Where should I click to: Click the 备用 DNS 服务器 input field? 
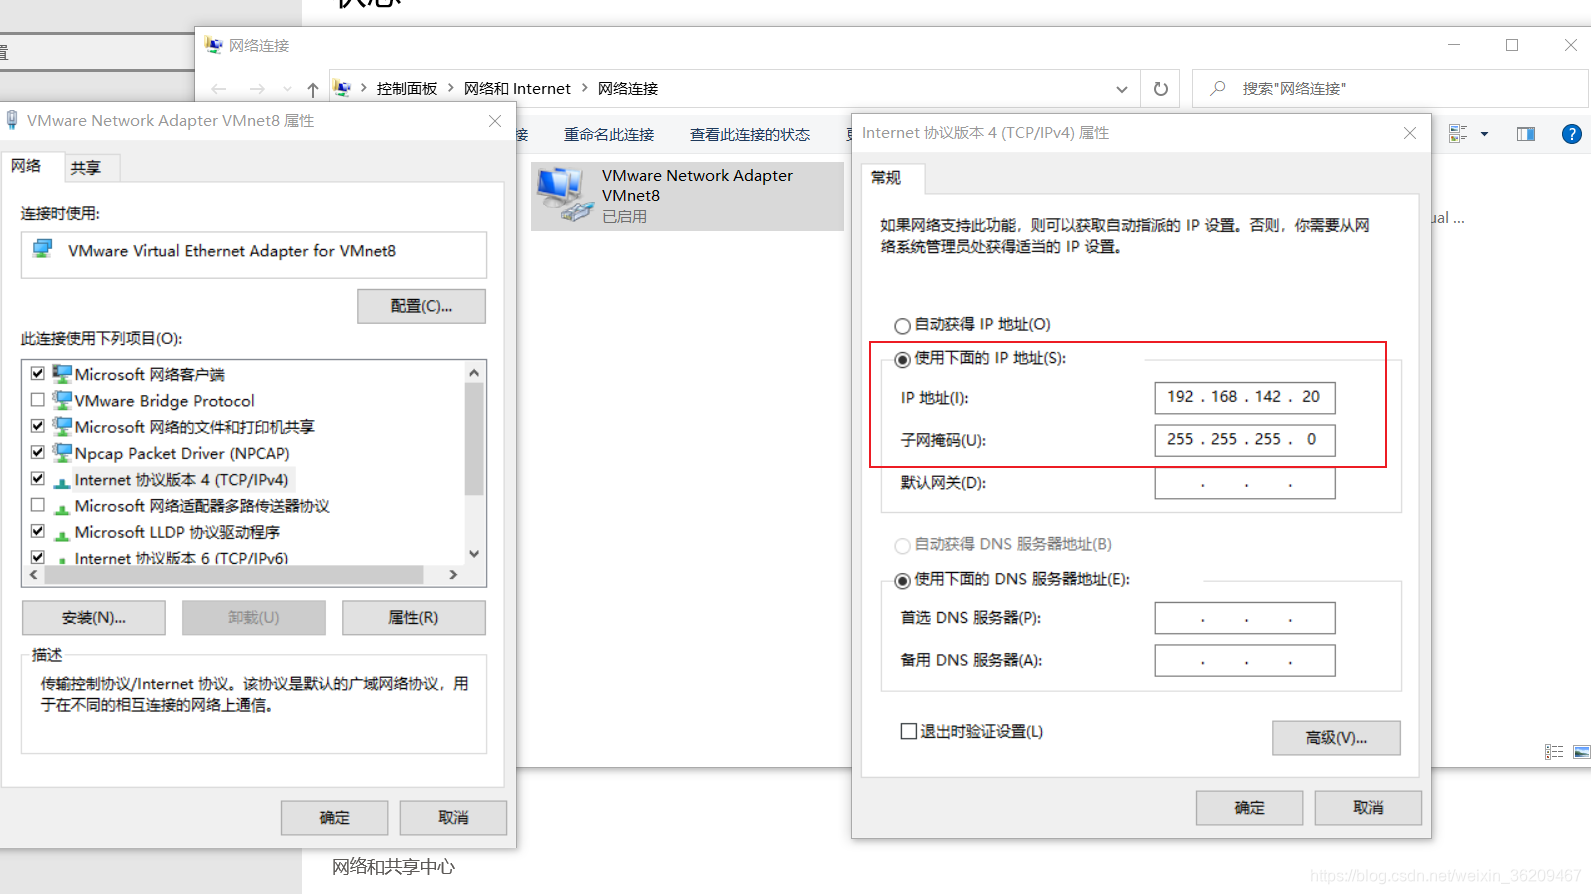coord(1245,660)
